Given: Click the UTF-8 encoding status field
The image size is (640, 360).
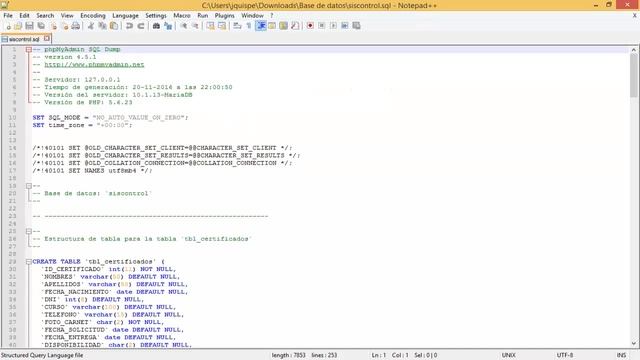Looking at the screenshot, I should pos(565,355).
